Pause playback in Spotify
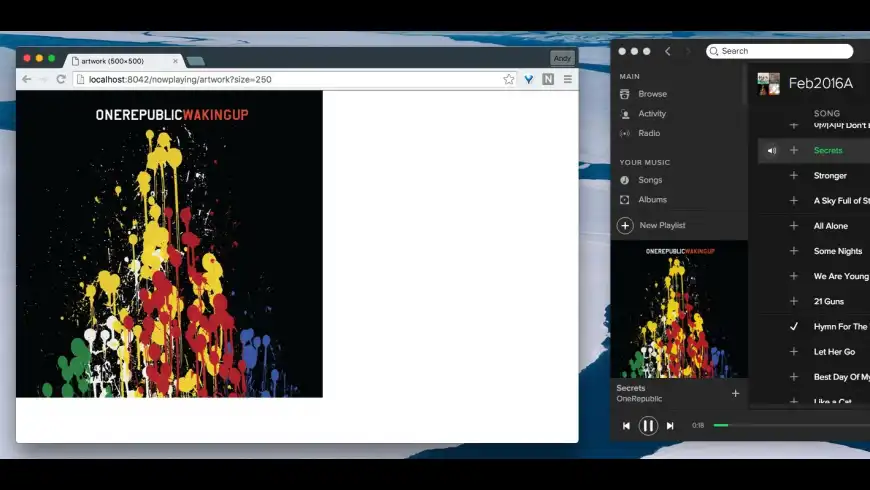The width and height of the screenshot is (870, 490). 648,426
